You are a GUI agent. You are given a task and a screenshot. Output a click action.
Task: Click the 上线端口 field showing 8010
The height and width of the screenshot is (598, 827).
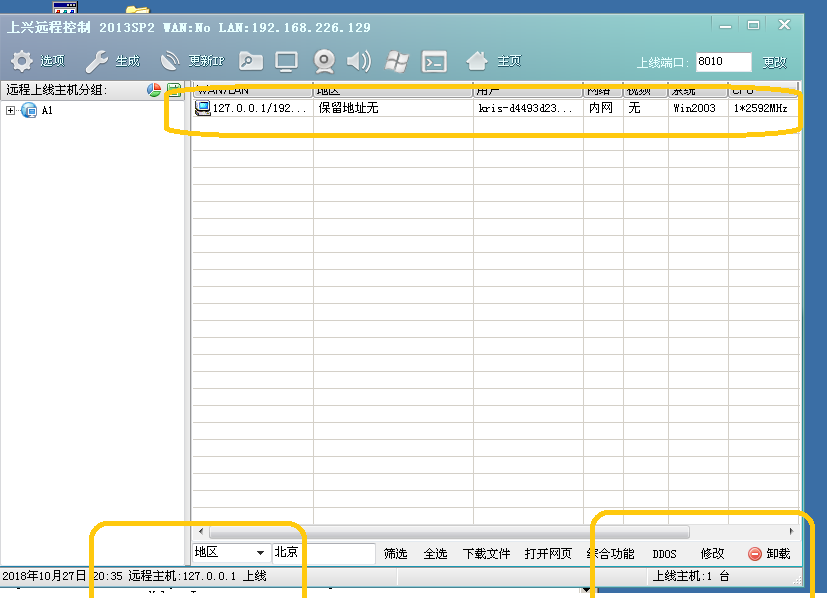pyautogui.click(x=723, y=62)
